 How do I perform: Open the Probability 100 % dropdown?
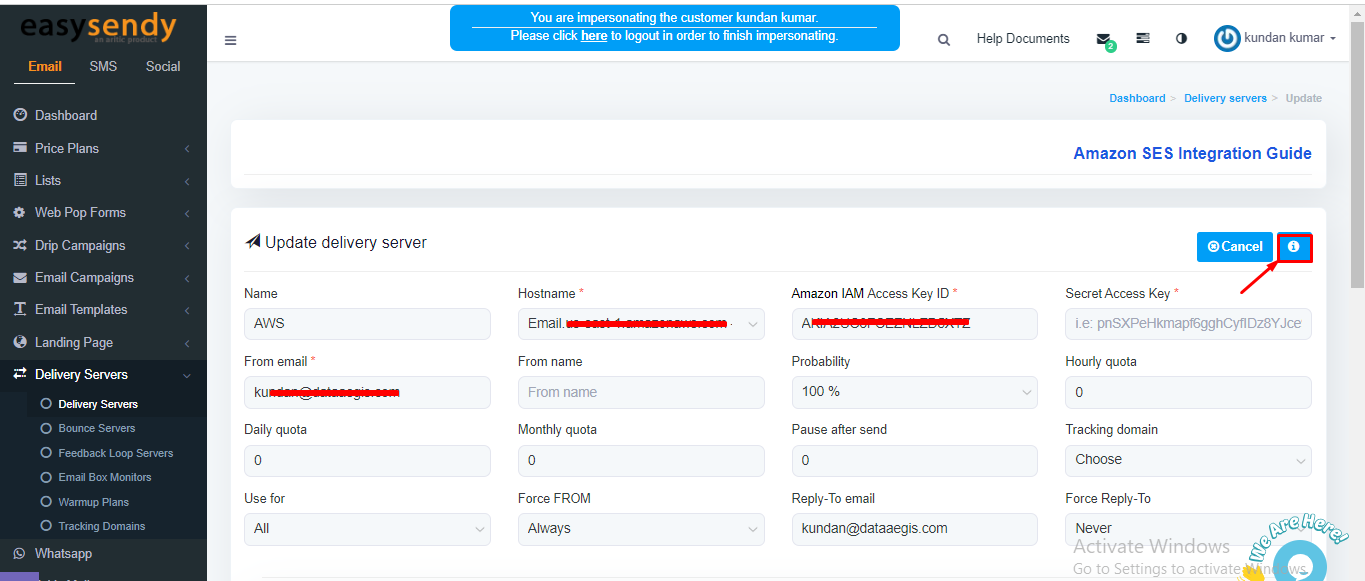915,392
